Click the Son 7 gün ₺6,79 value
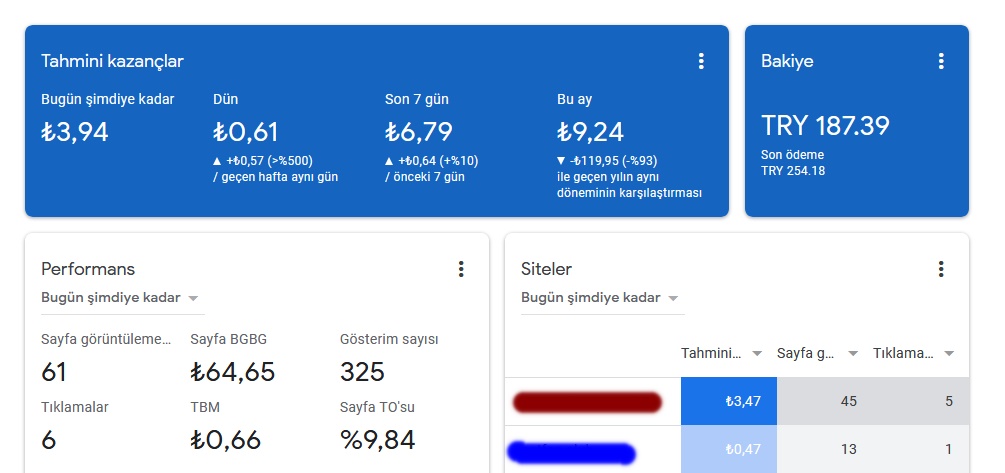Image resolution: width=1005 pixels, height=473 pixels. coord(419,132)
